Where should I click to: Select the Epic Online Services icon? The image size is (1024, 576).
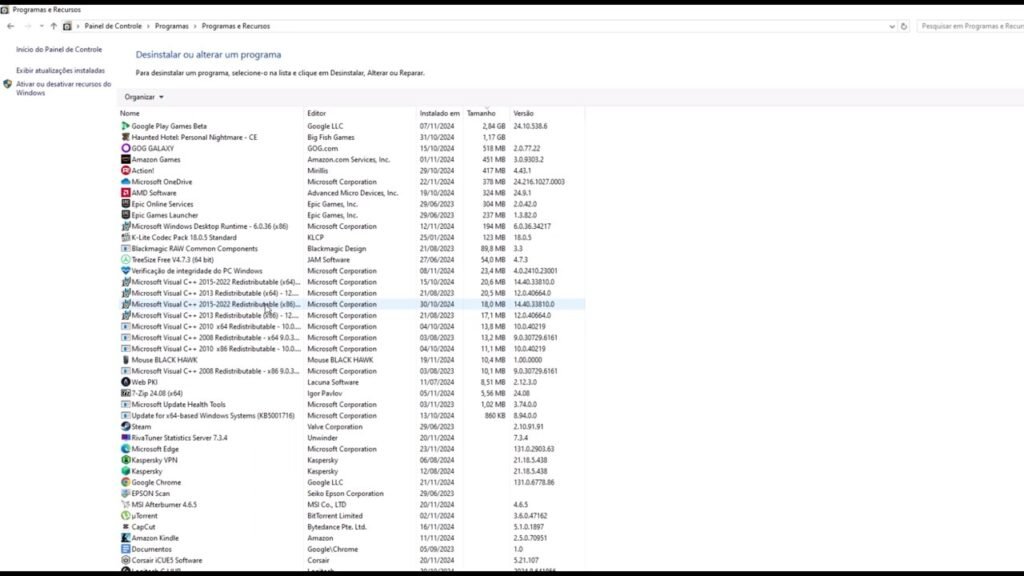[125, 204]
